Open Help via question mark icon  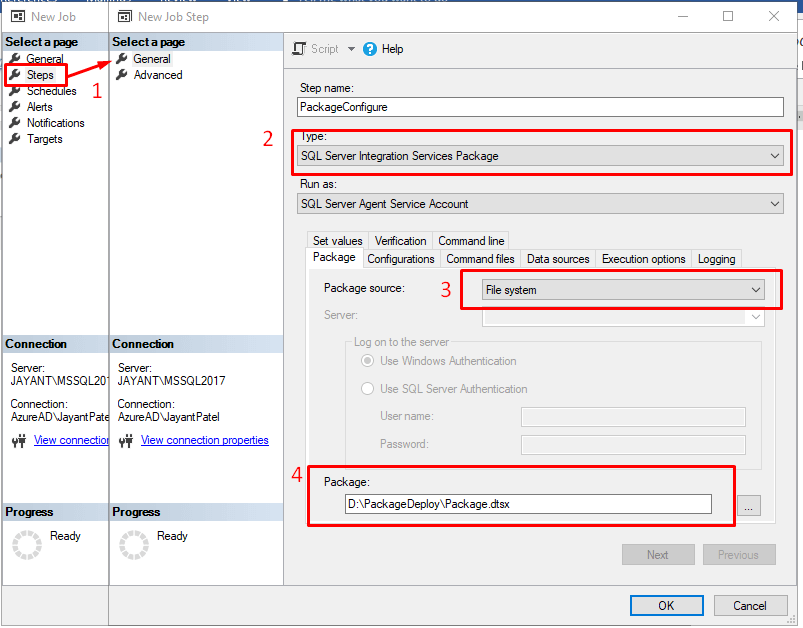tap(370, 49)
